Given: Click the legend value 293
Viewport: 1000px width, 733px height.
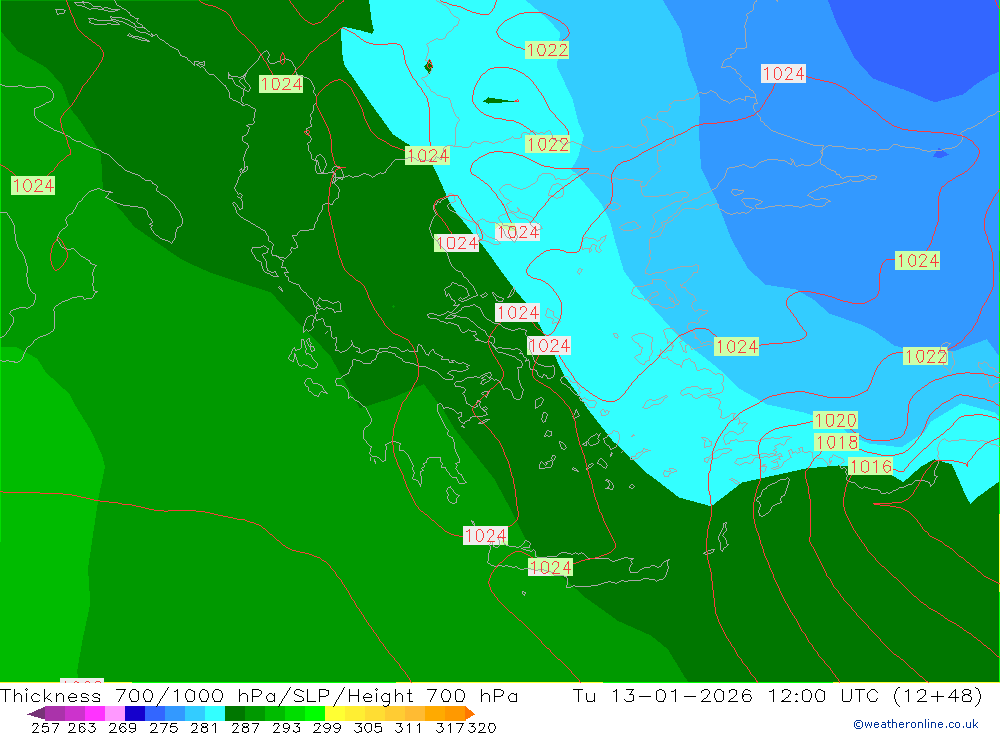Looking at the screenshot, I should [x=286, y=727].
